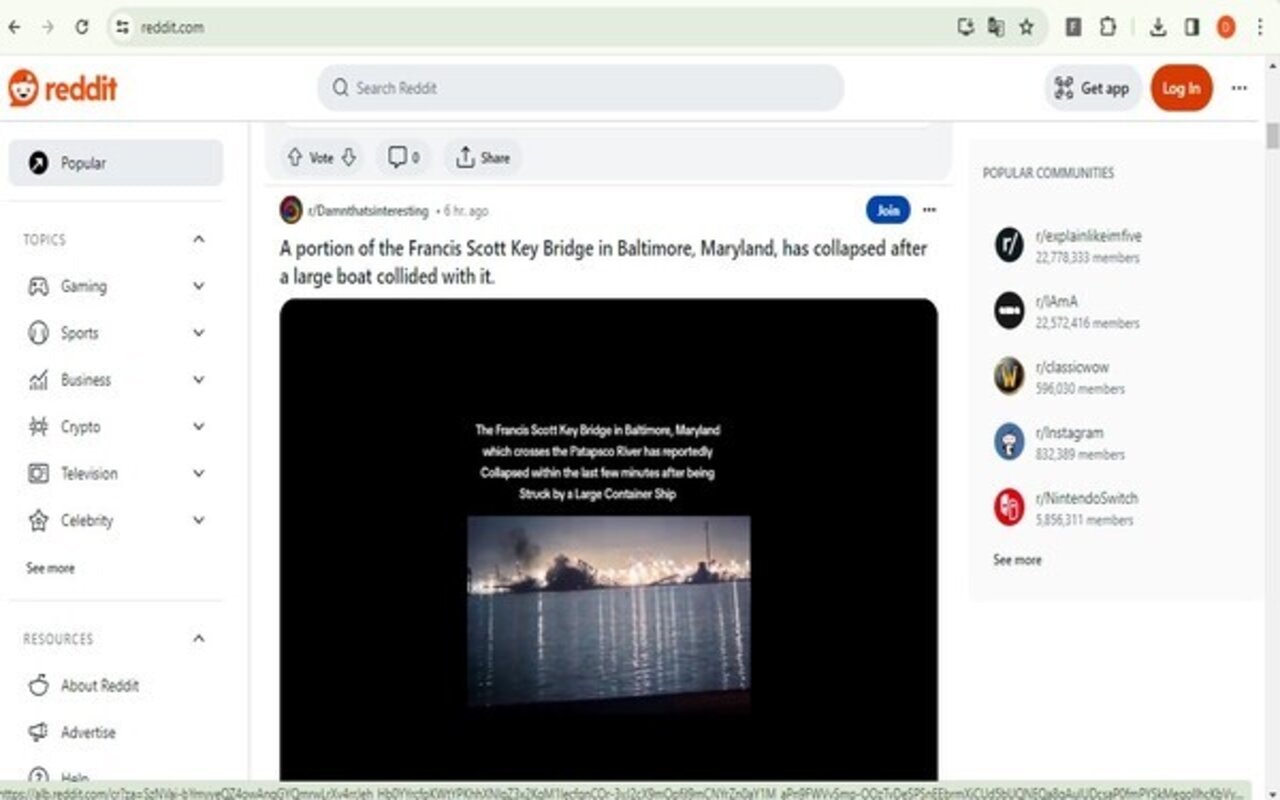The height and width of the screenshot is (800, 1280).
Task: Downvote the previous post
Action: [x=349, y=157]
